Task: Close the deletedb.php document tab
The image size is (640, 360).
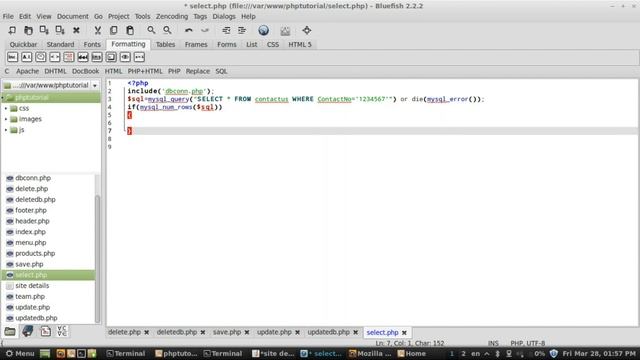Action: tap(203, 332)
